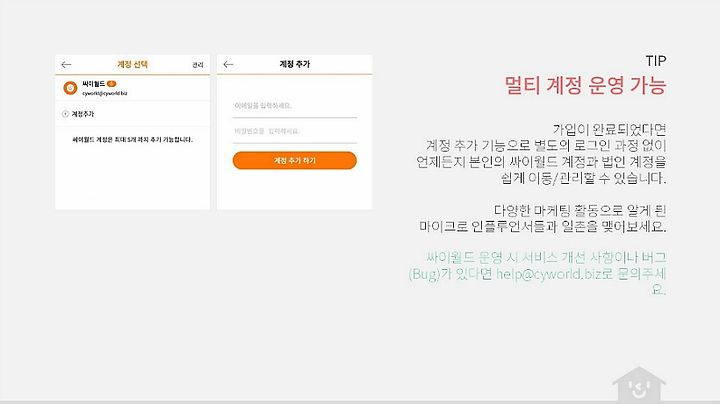Screen dimensions: 720x404
Task: Click the help@cyworld.biz email address text
Action: tap(549, 274)
